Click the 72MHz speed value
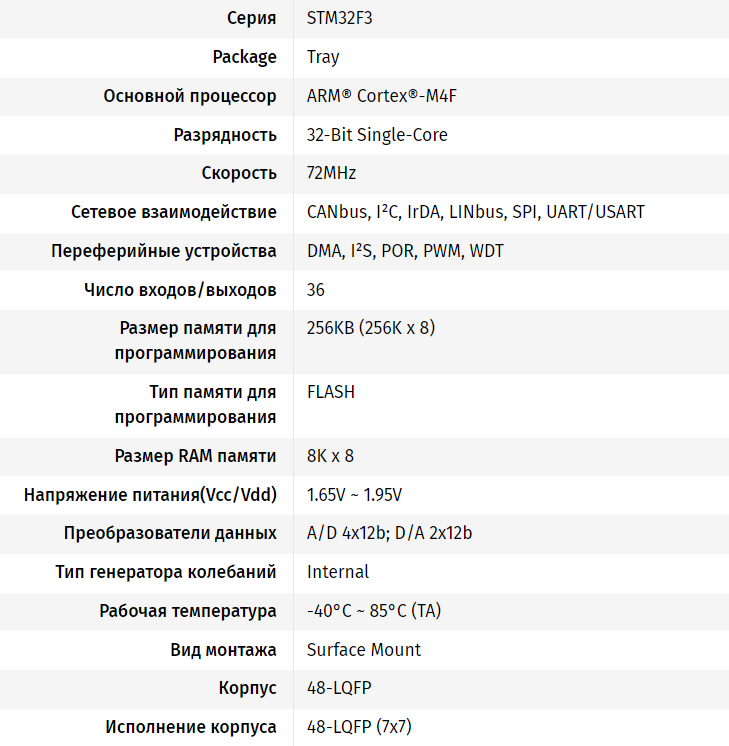The height and width of the screenshot is (746, 729). pos(332,173)
